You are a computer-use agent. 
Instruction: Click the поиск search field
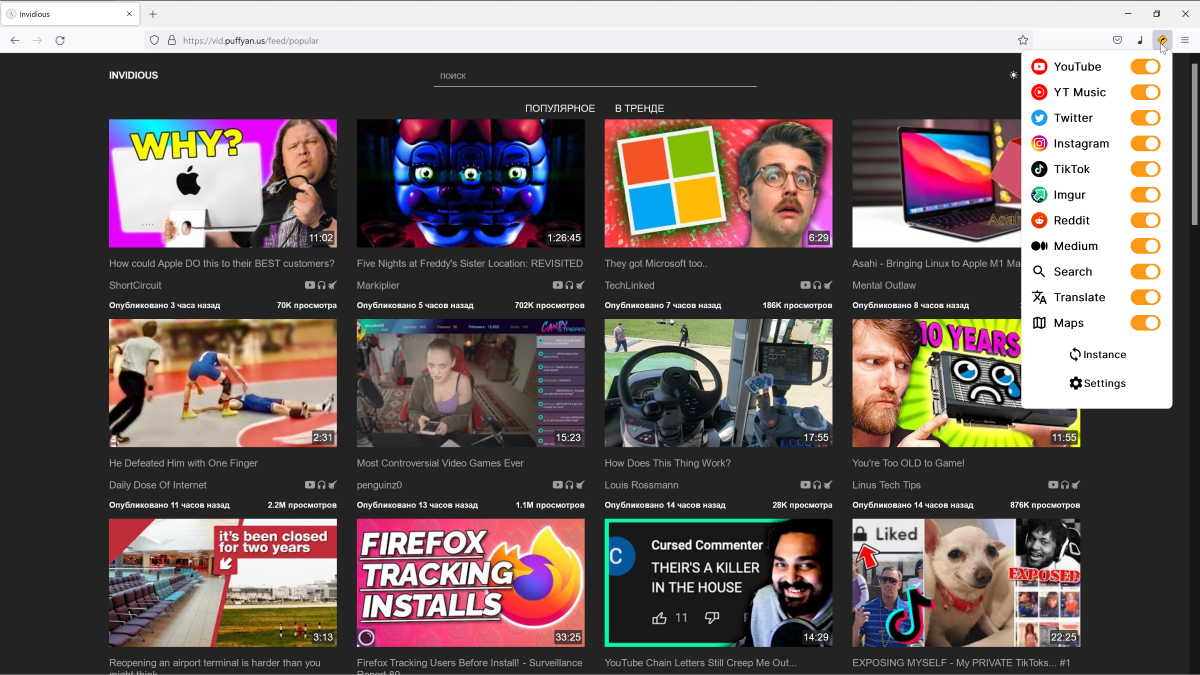click(595, 76)
